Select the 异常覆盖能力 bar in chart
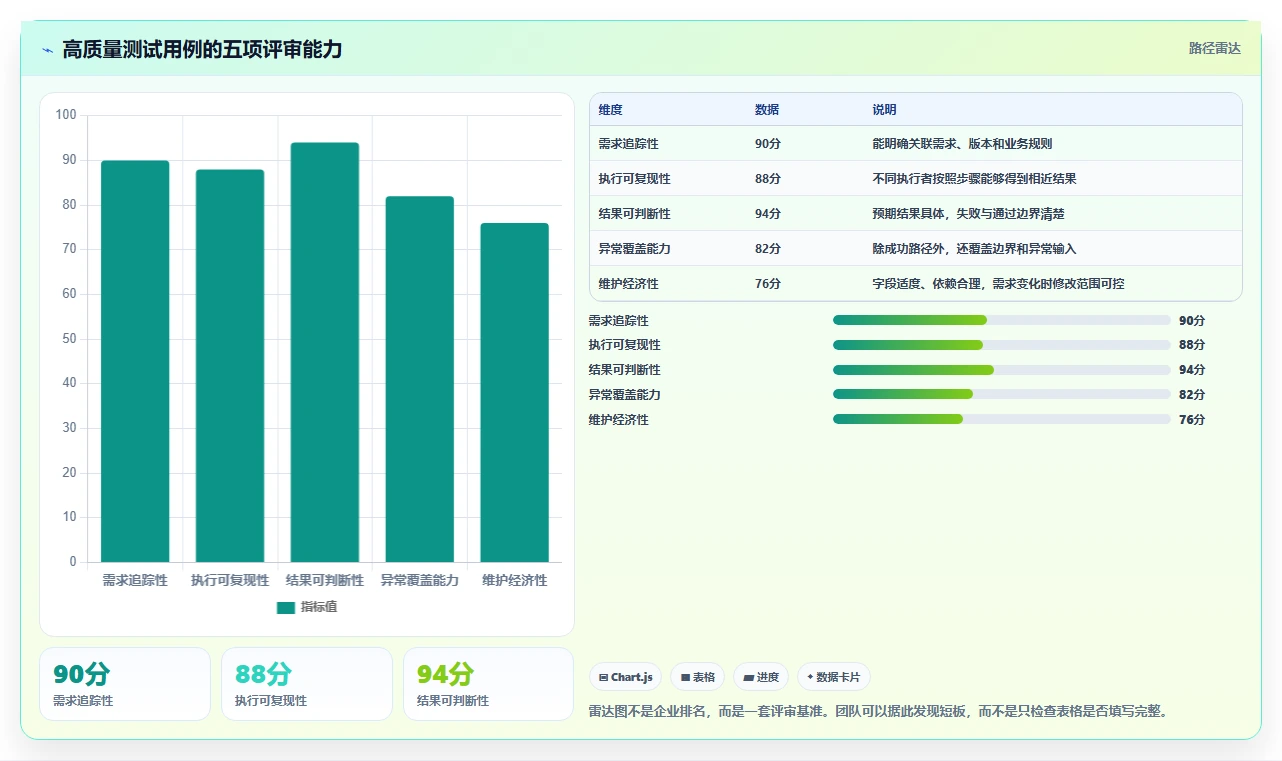This screenshot has width=1282, height=761. [420, 379]
